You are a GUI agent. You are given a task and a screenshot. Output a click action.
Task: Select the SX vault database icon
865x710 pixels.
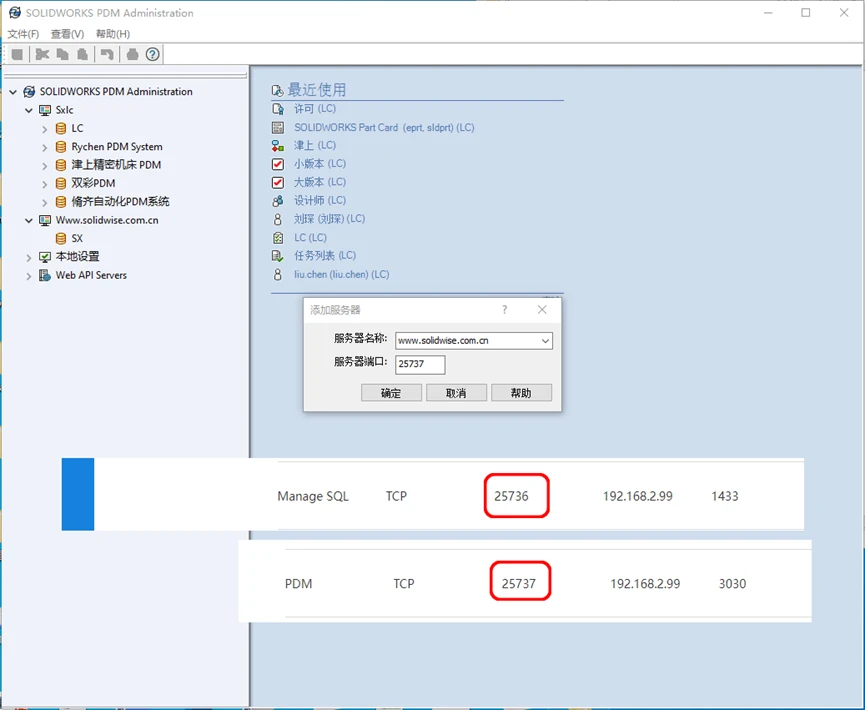61,239
